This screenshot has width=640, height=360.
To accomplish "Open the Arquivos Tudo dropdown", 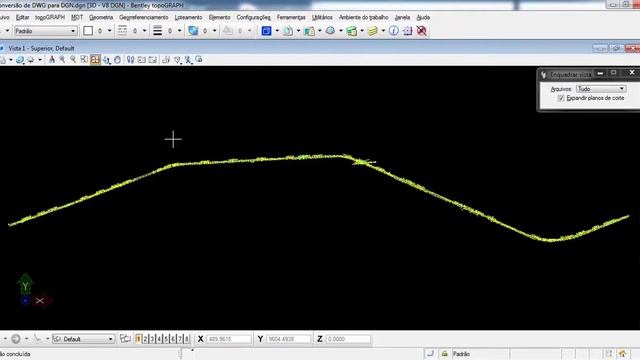I will point(601,89).
